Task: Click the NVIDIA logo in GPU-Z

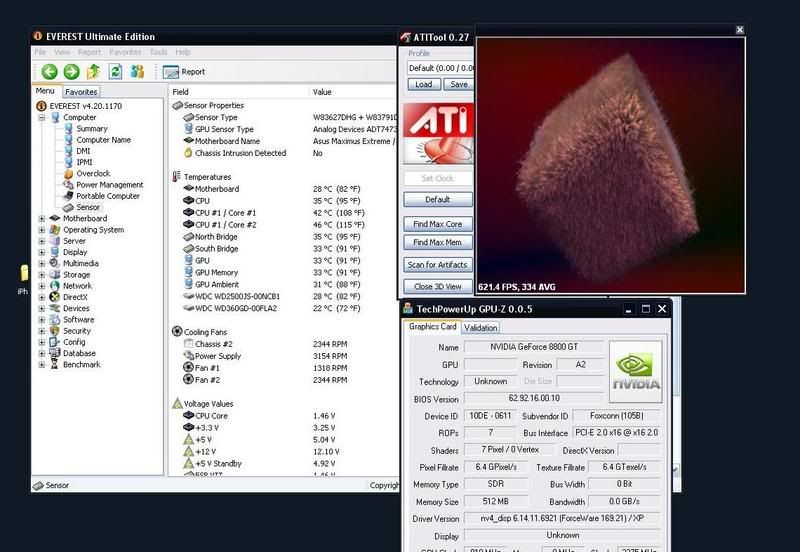Action: click(635, 371)
